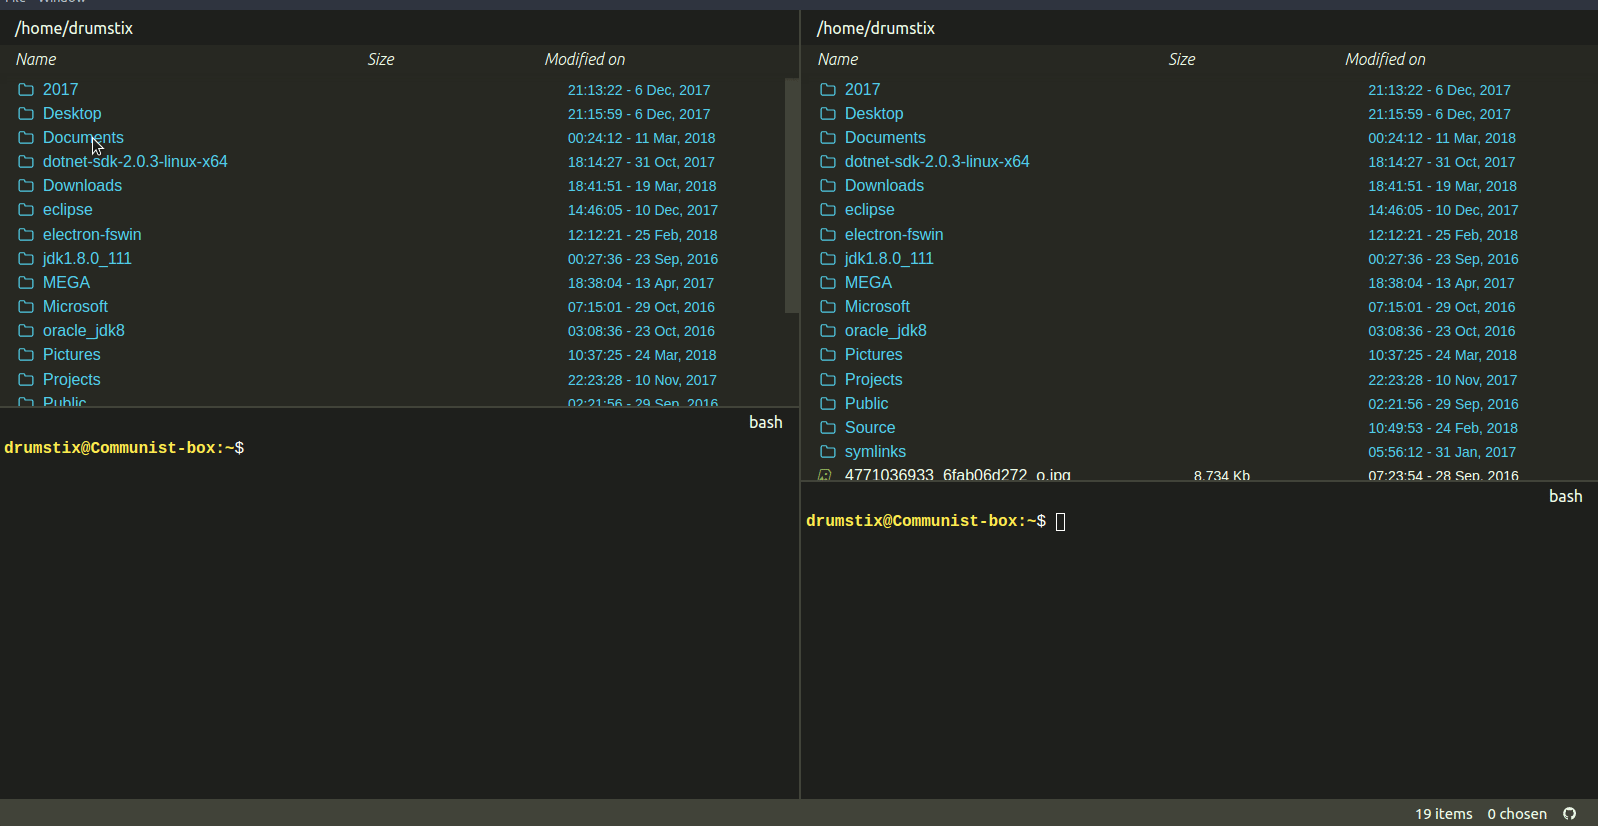Click the right pane's Modified on column header
Screen dimensions: 1598x826
click(1385, 60)
